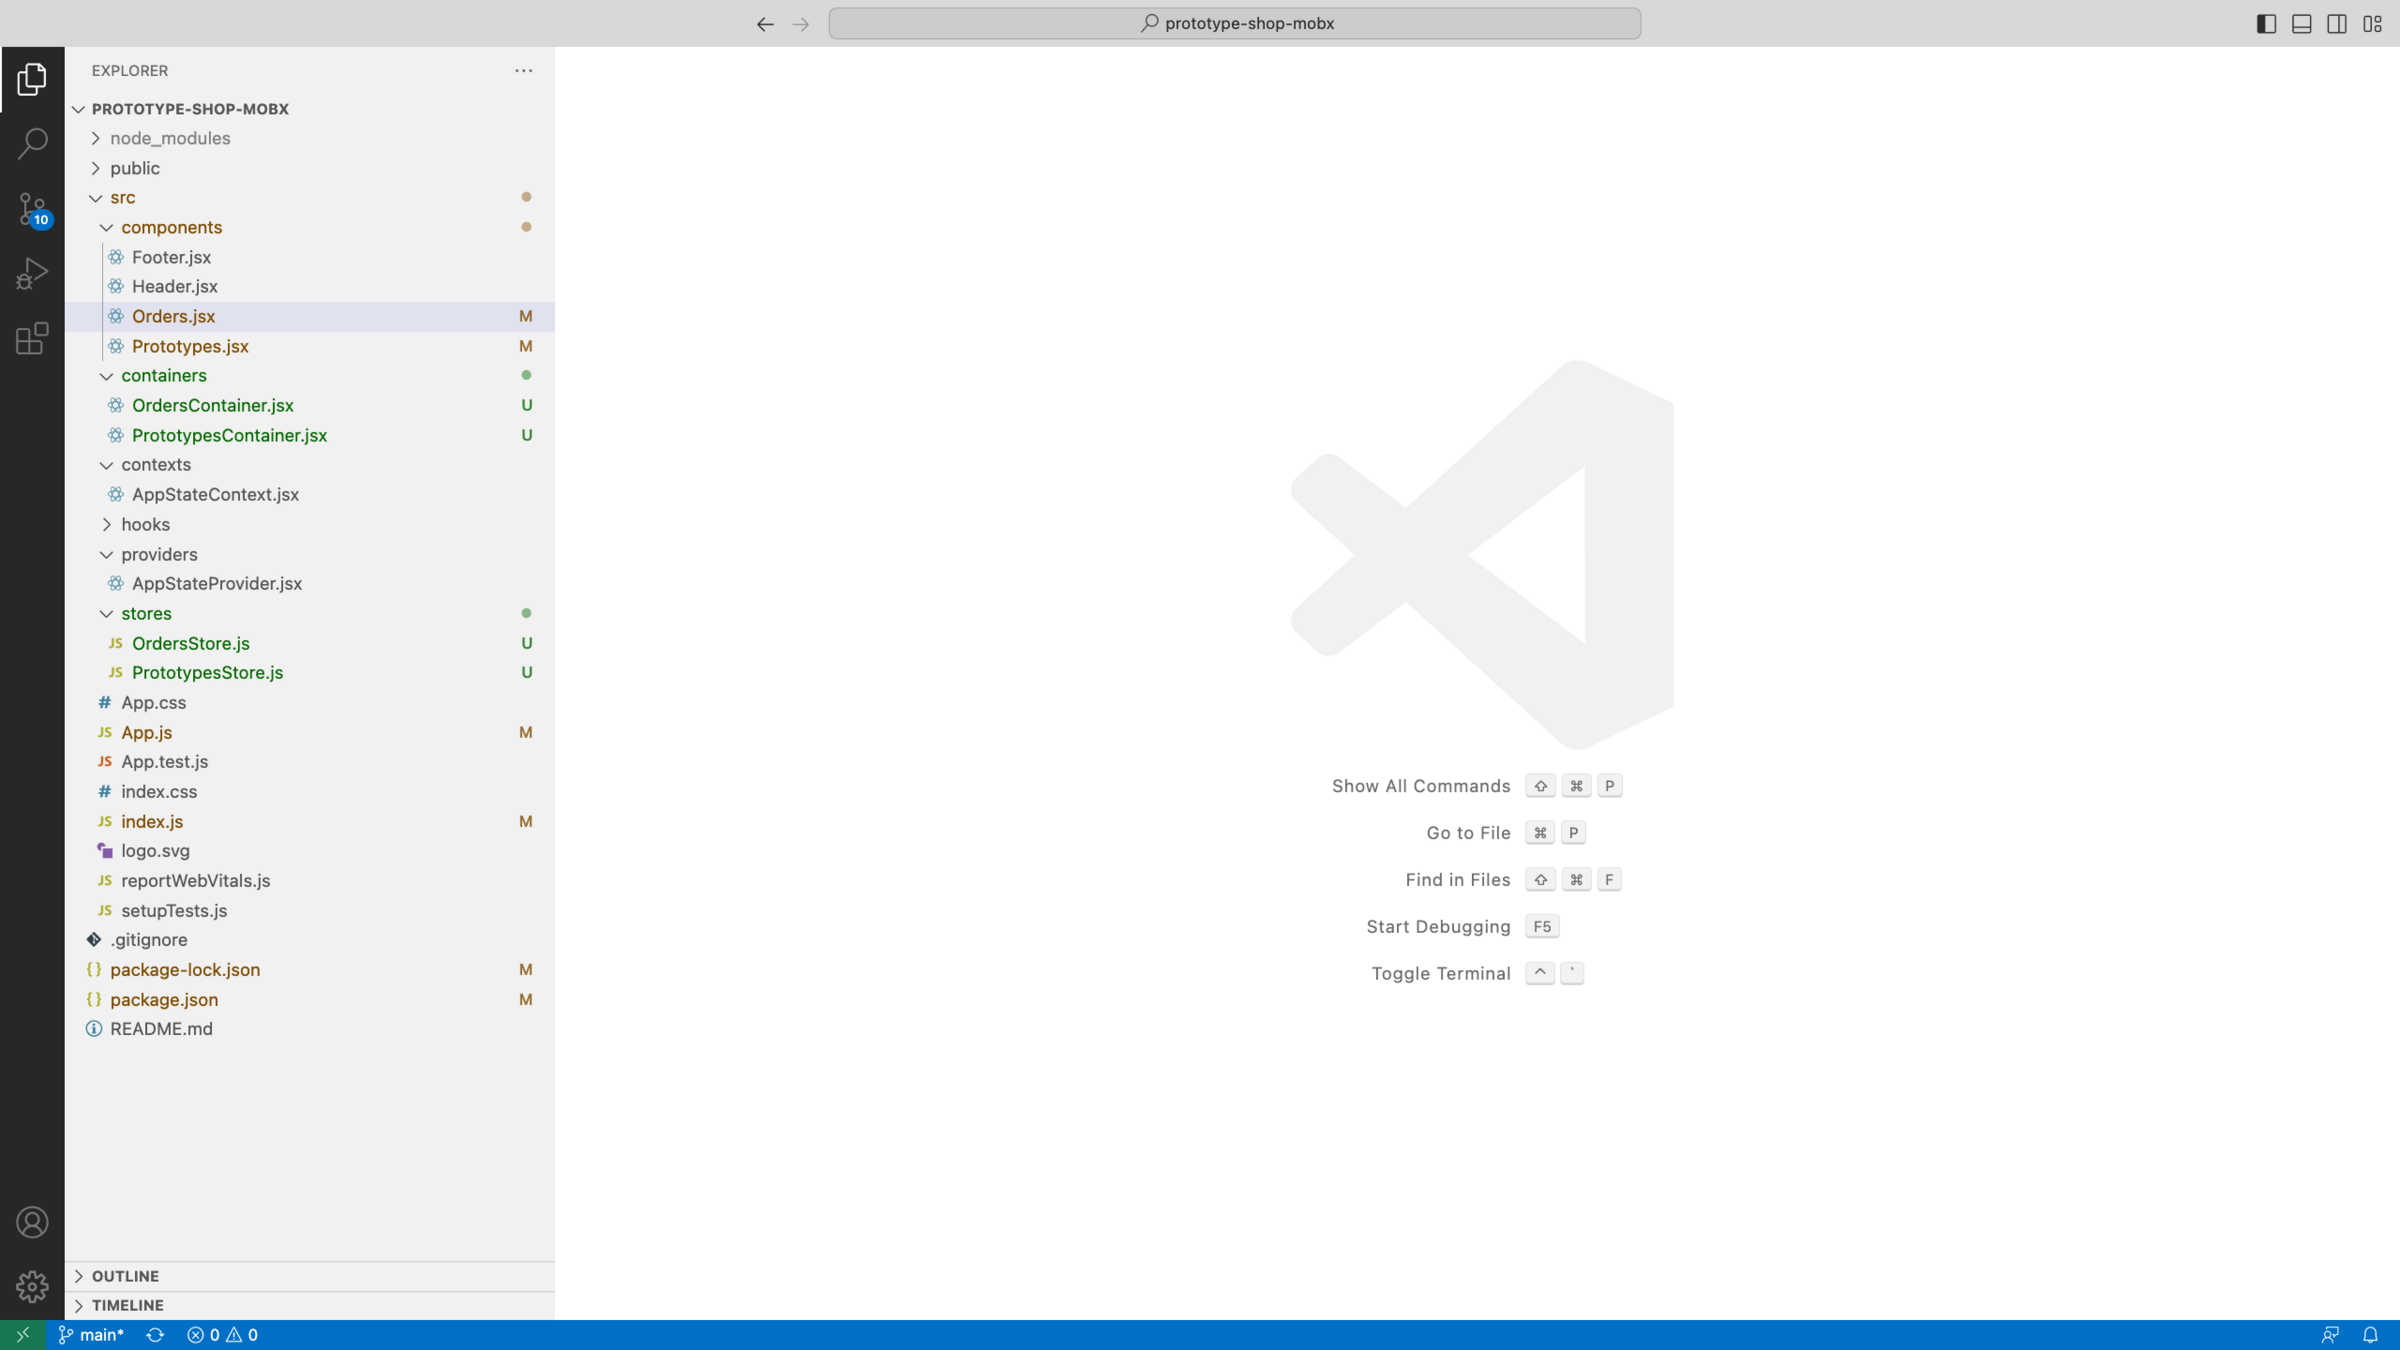Toggle the secondary side bar visibility
This screenshot has width=2400, height=1350.
[x=2336, y=24]
